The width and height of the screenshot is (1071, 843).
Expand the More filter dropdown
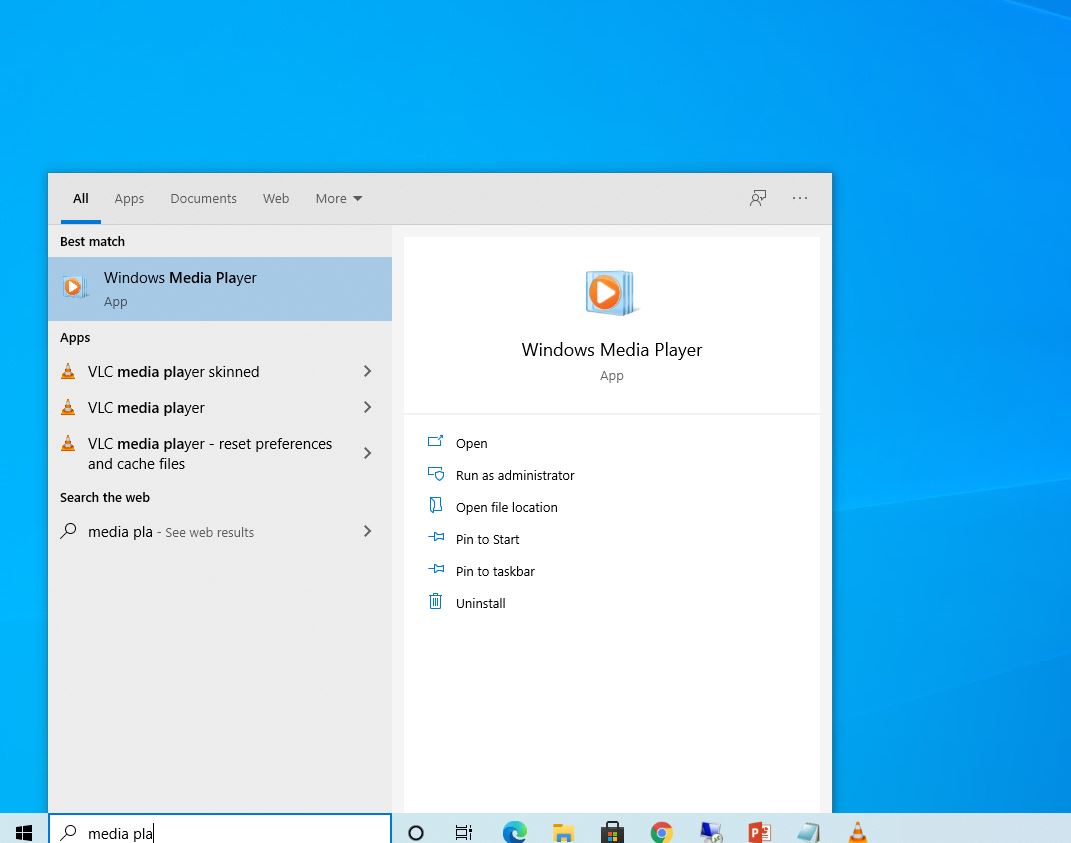pos(338,198)
